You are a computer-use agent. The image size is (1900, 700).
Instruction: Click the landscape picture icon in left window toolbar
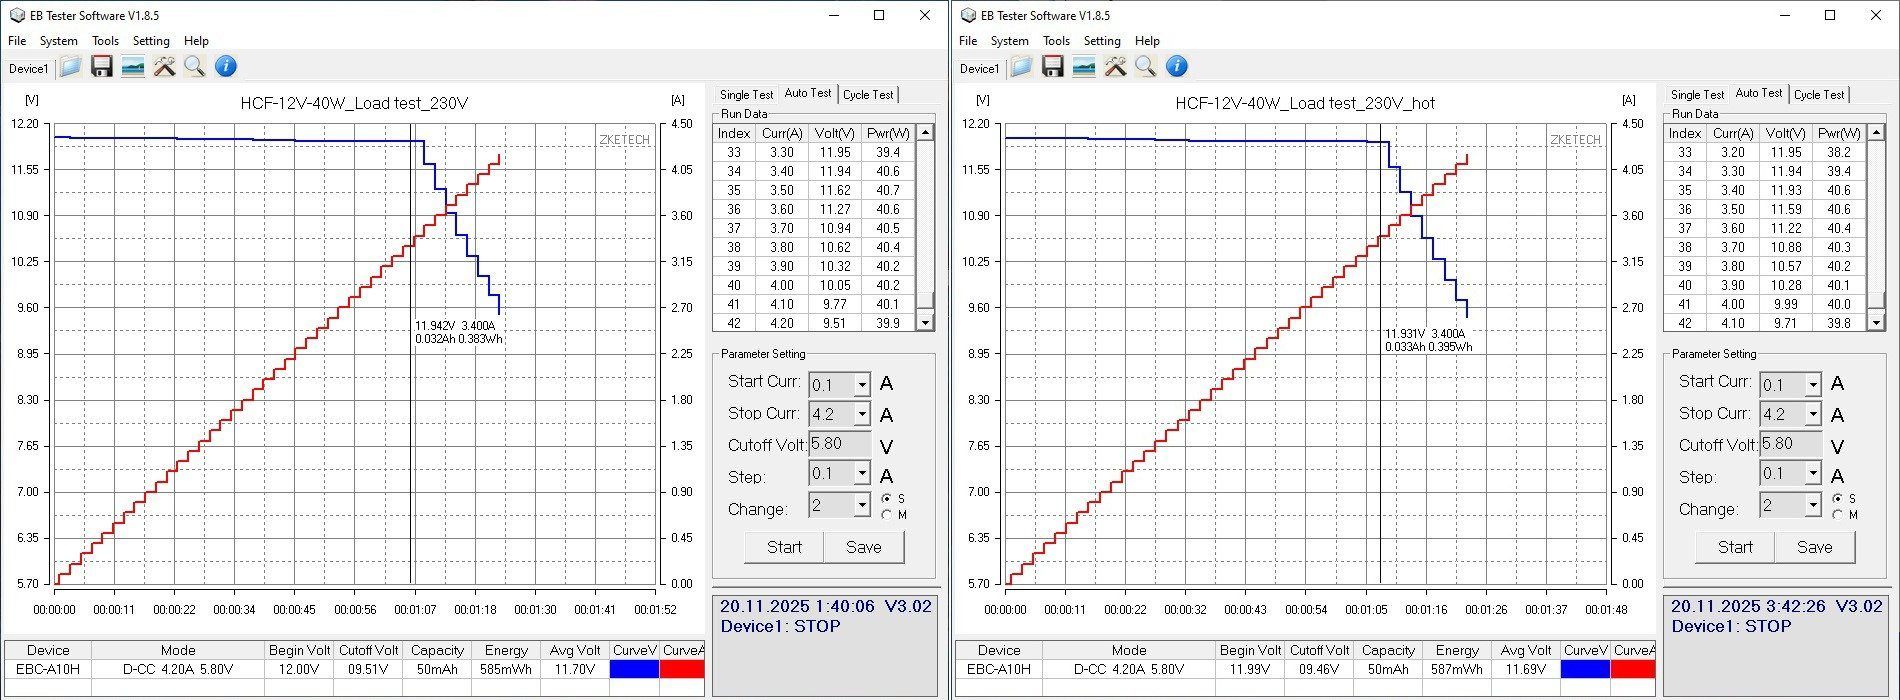[132, 67]
